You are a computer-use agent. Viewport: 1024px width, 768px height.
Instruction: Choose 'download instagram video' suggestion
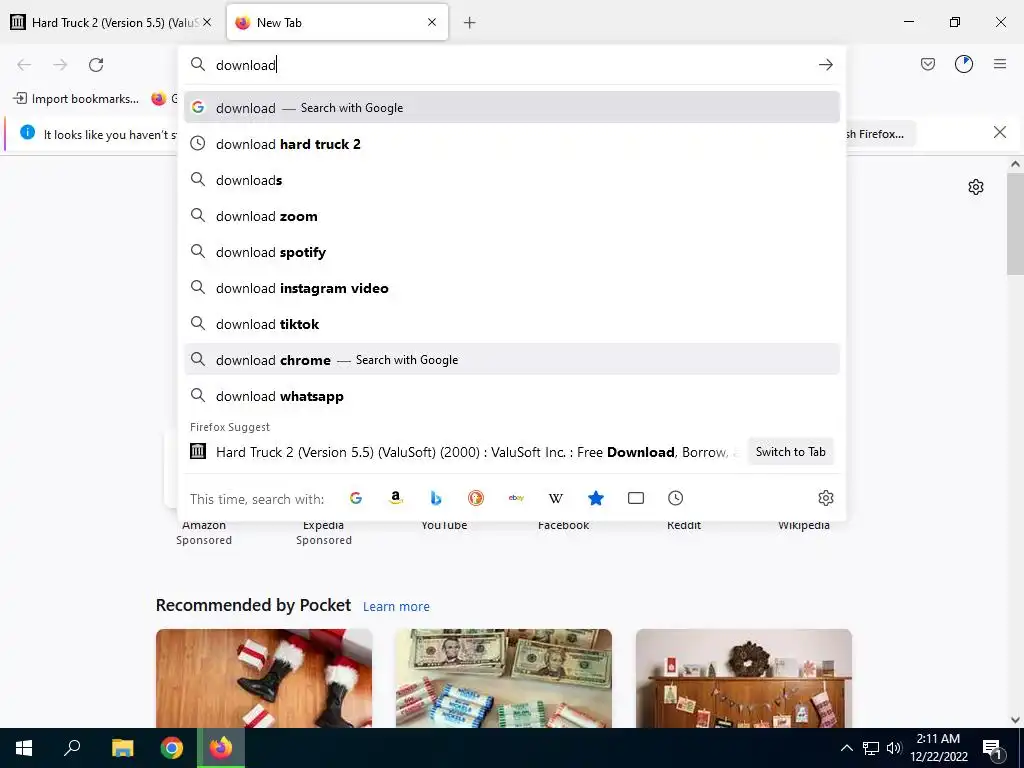tap(511, 288)
